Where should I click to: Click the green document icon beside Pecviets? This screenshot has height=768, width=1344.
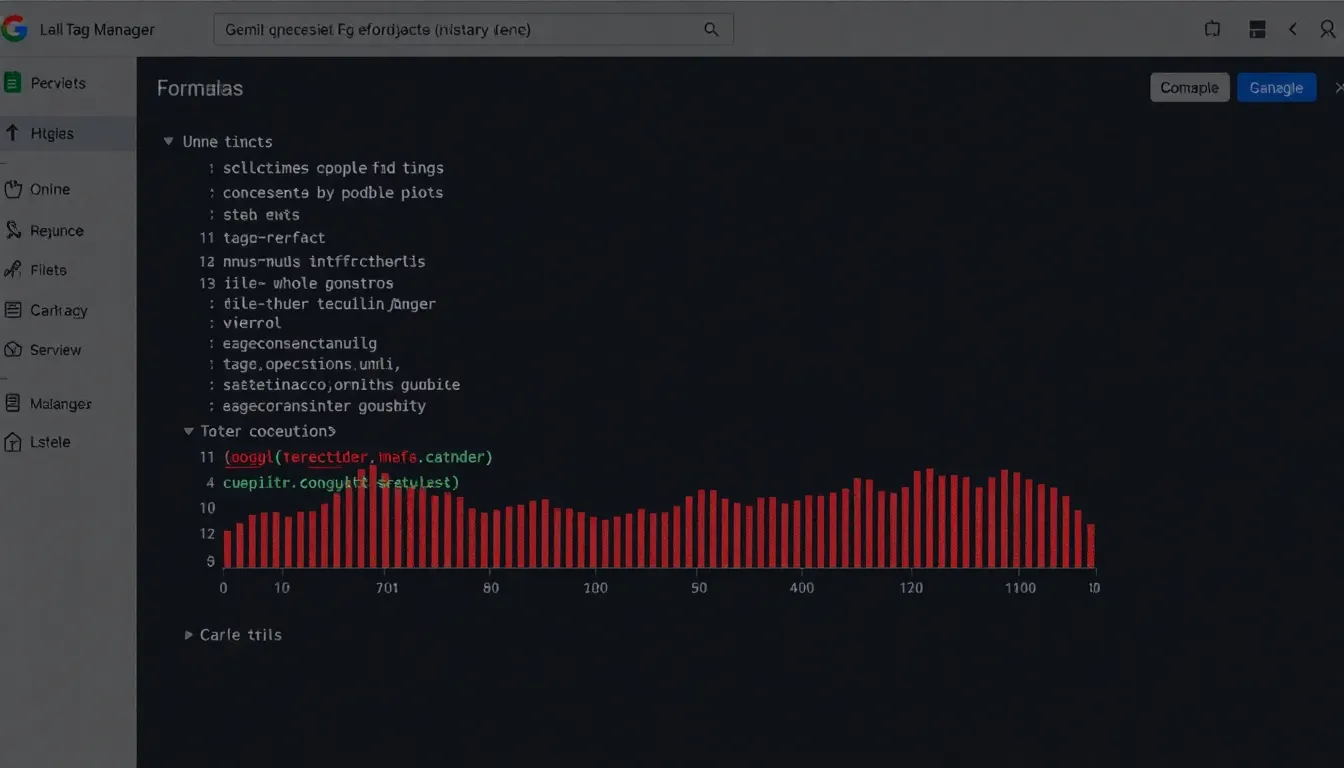(x=13, y=83)
